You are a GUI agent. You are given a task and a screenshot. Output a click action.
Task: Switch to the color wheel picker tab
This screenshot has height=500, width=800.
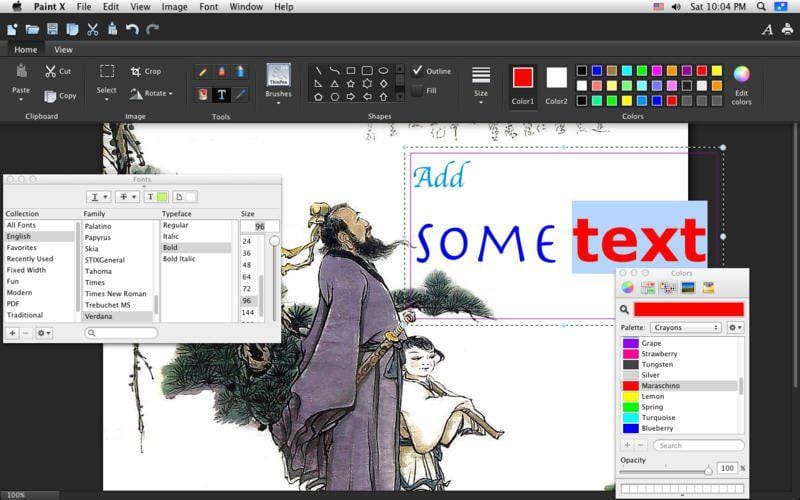point(627,287)
